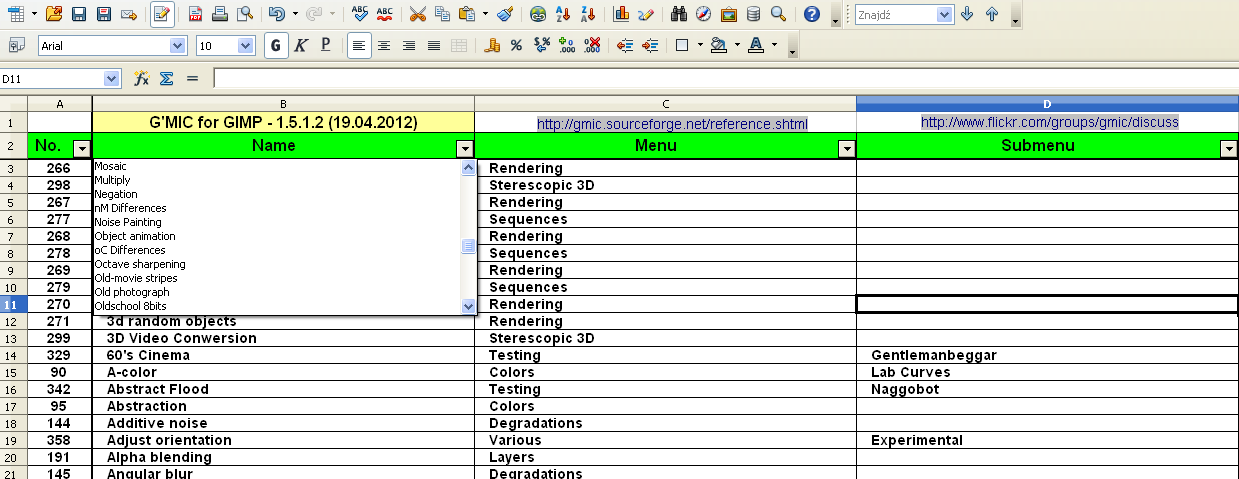Activate the Format Paintbrush
The height and width of the screenshot is (479, 1239).
[506, 14]
